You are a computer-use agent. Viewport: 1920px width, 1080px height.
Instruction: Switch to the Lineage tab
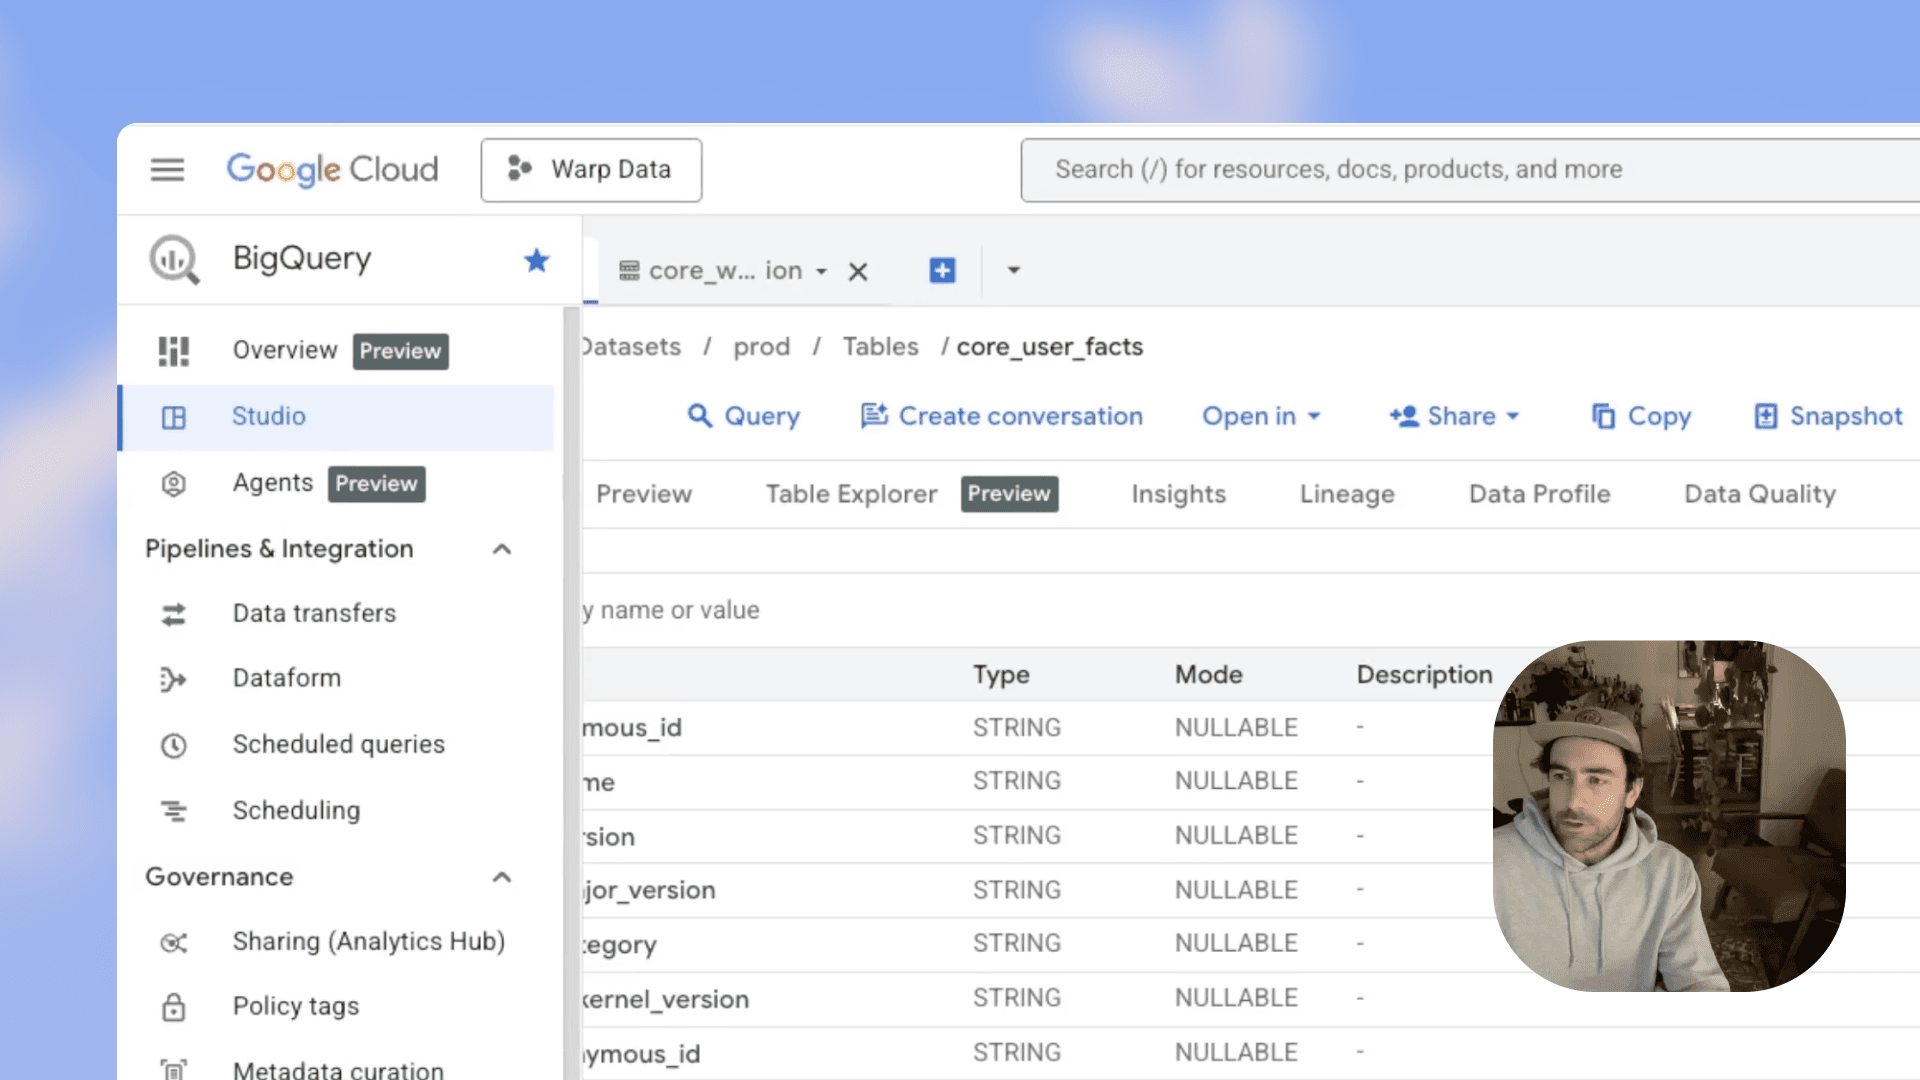[1347, 494]
